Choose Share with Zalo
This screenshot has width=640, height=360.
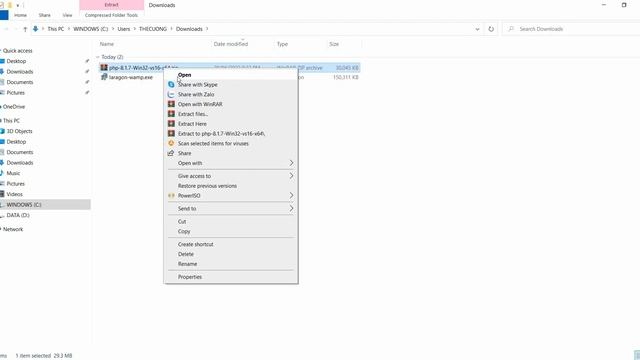tap(231, 94)
